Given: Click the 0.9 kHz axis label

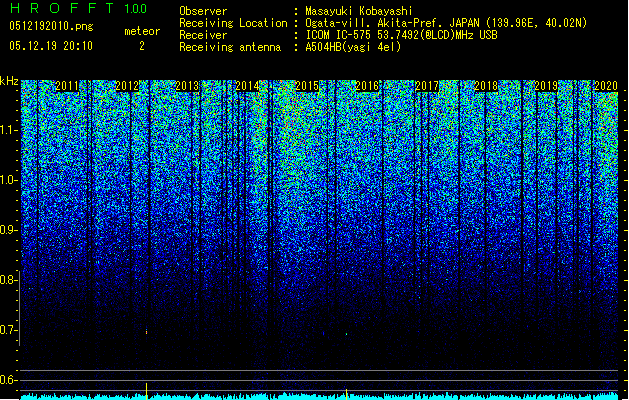Looking at the screenshot, I should pyautogui.click(x=8, y=230).
